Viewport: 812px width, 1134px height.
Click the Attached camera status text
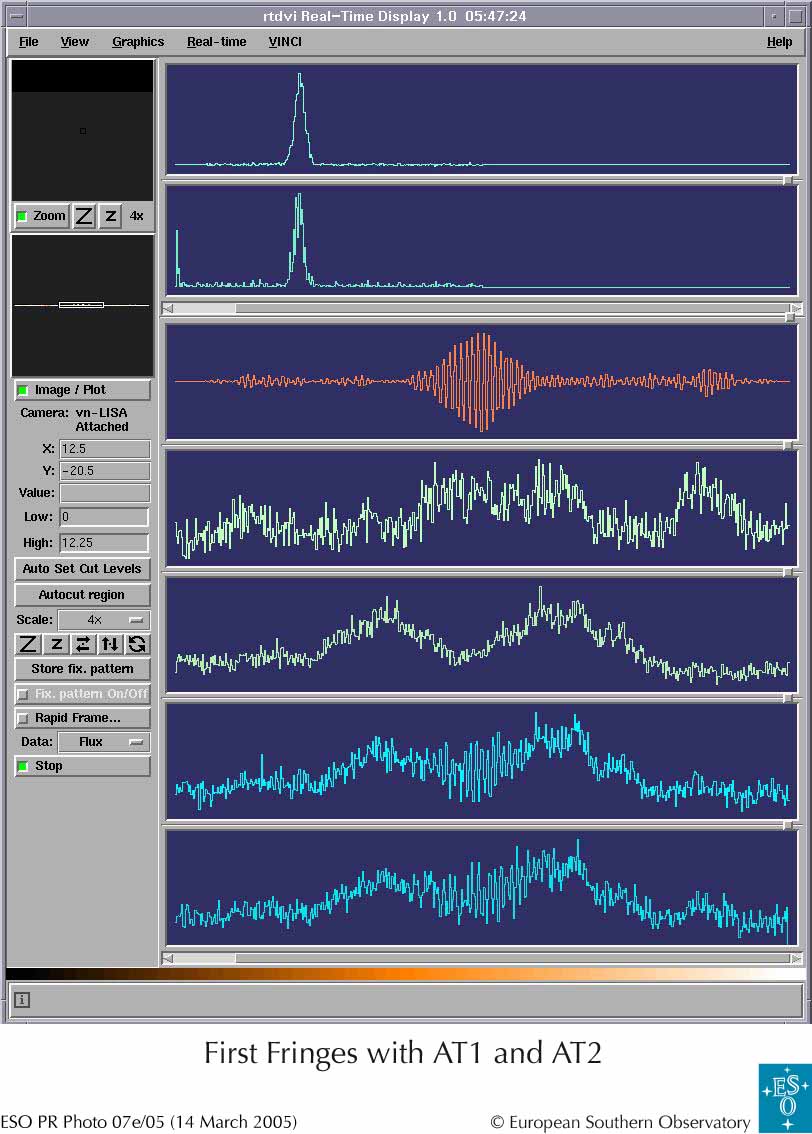102,427
